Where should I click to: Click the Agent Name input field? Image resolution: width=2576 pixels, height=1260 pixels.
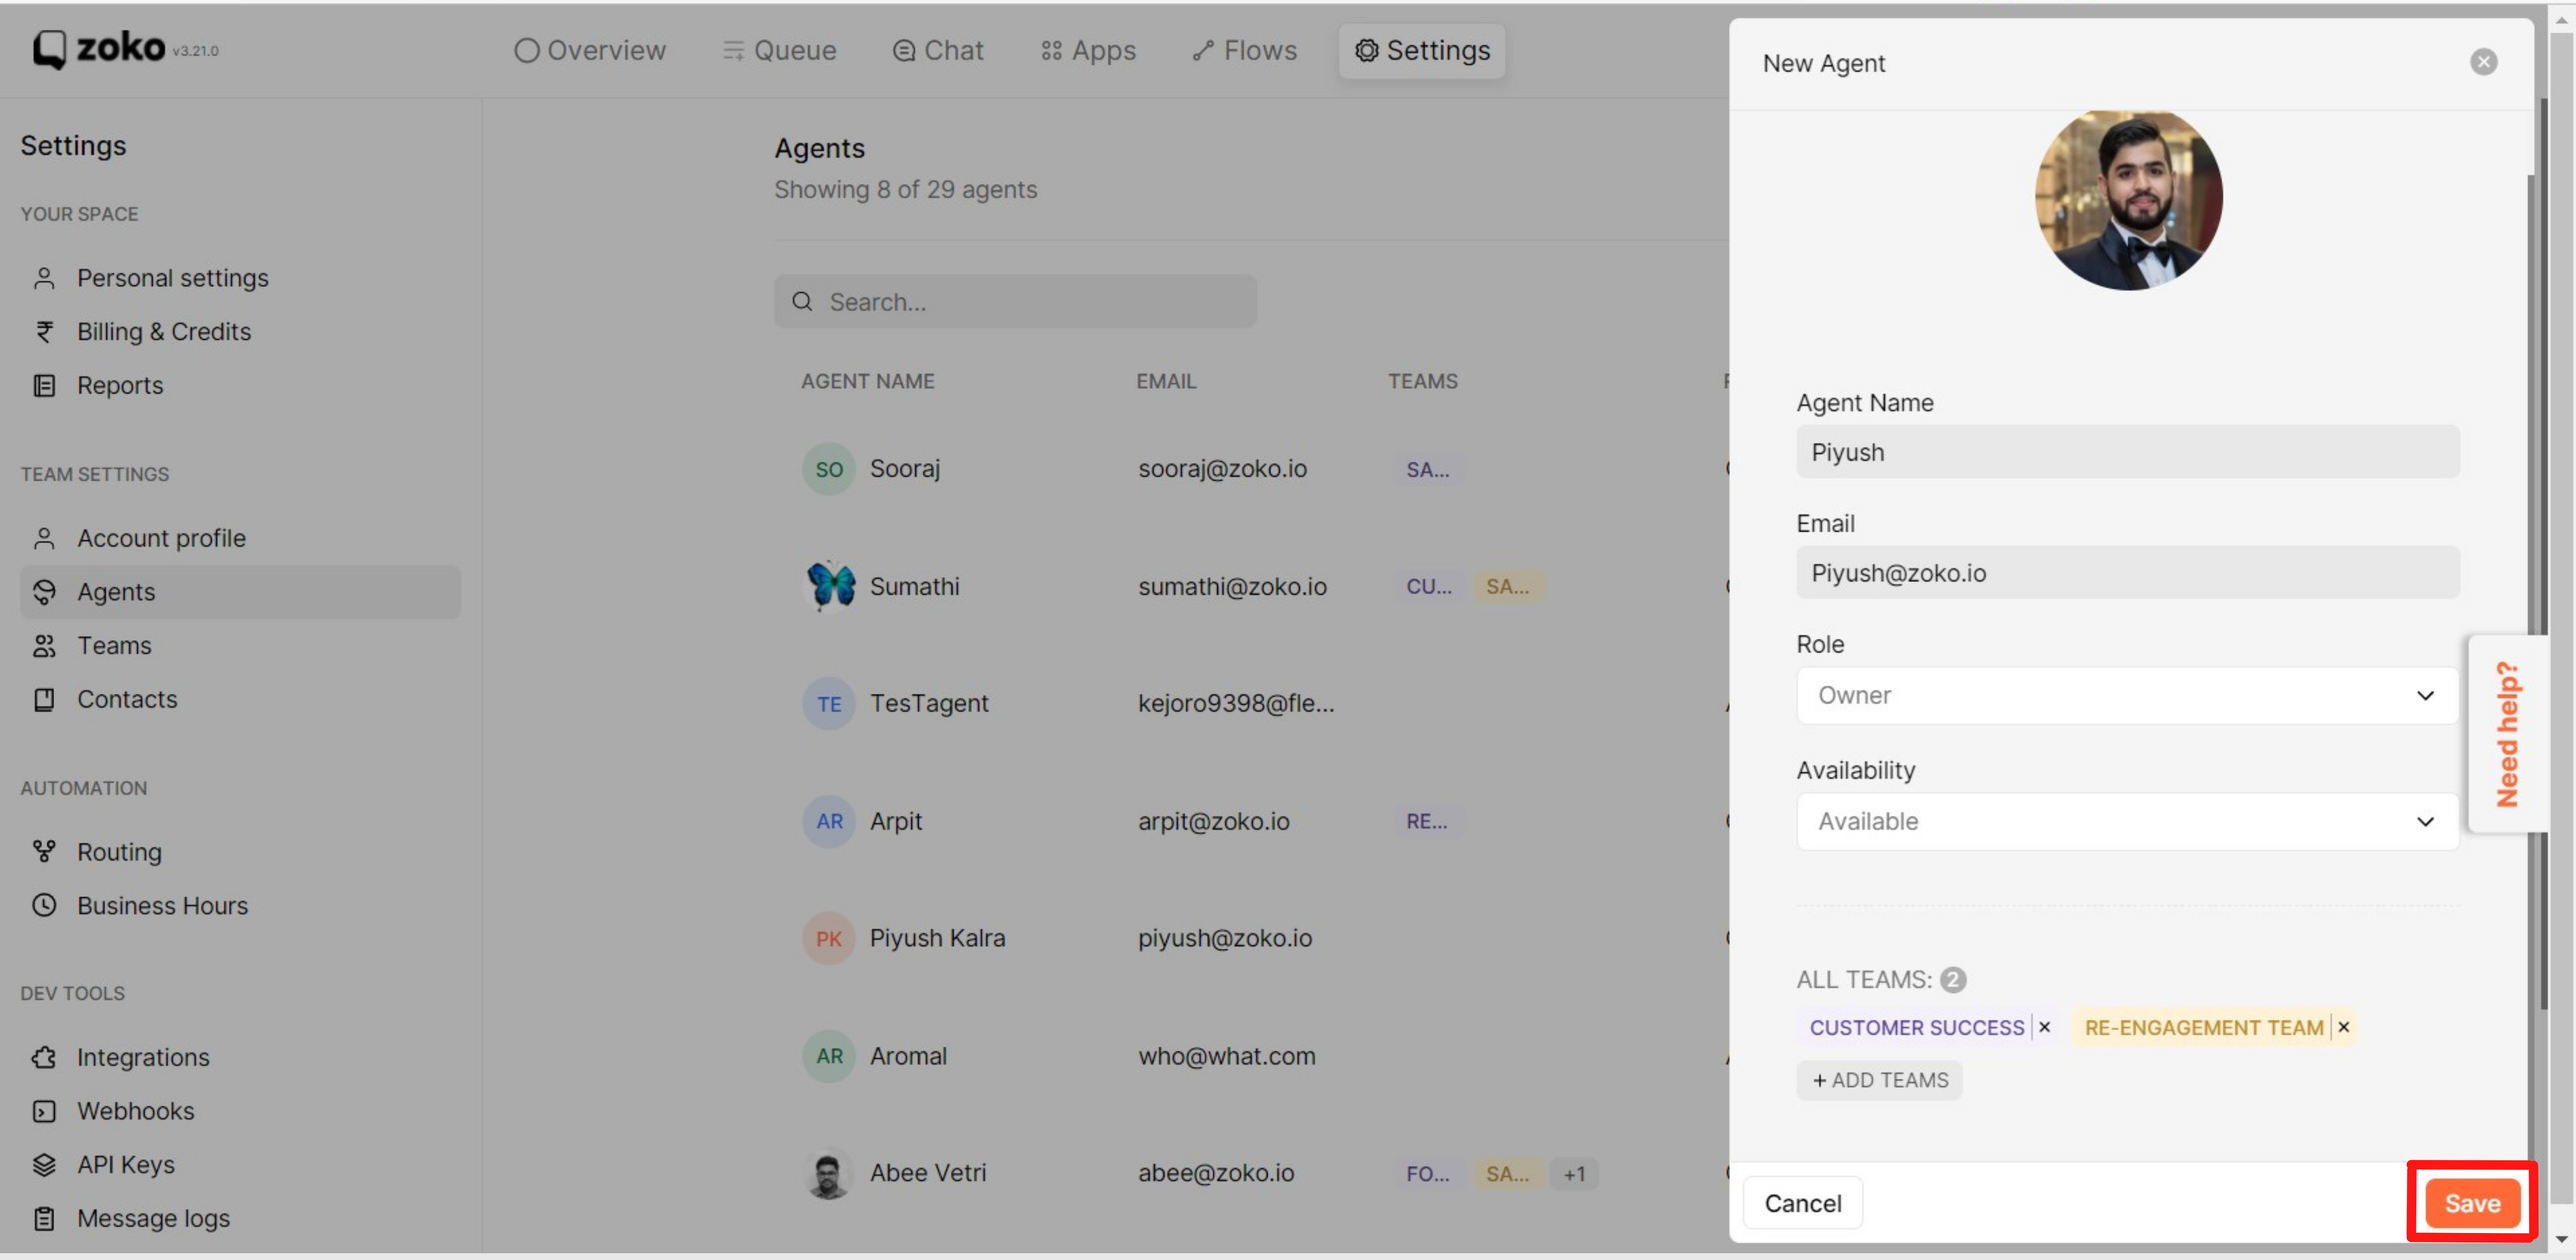(2127, 452)
